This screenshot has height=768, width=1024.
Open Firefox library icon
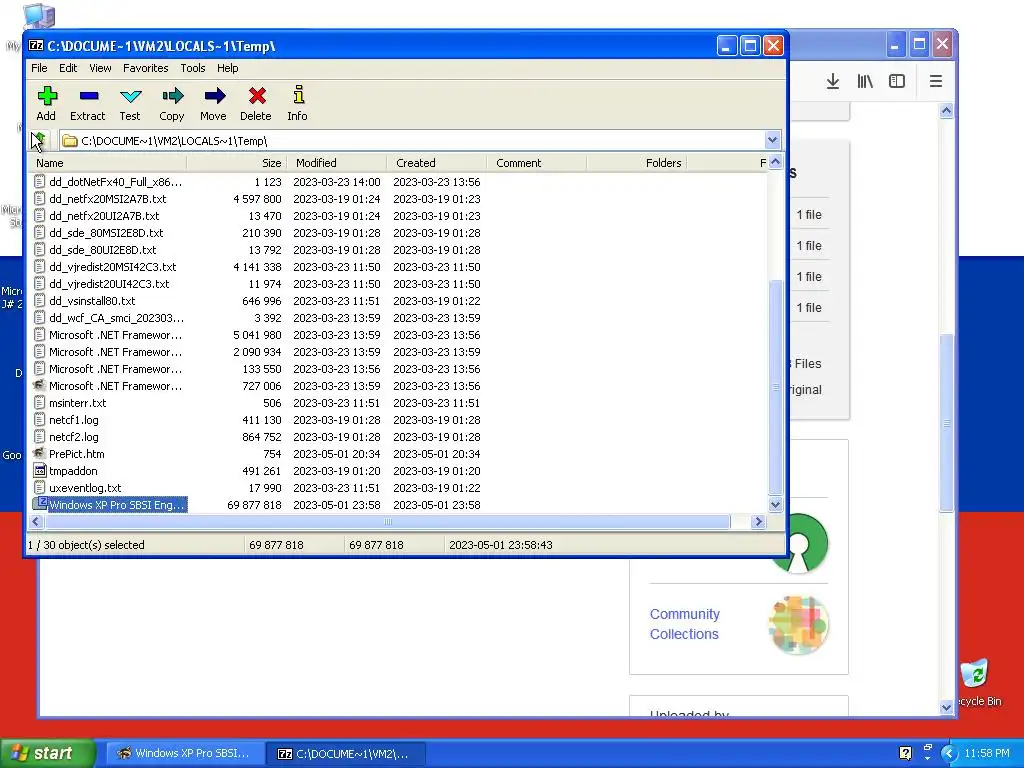pyautogui.click(x=865, y=81)
